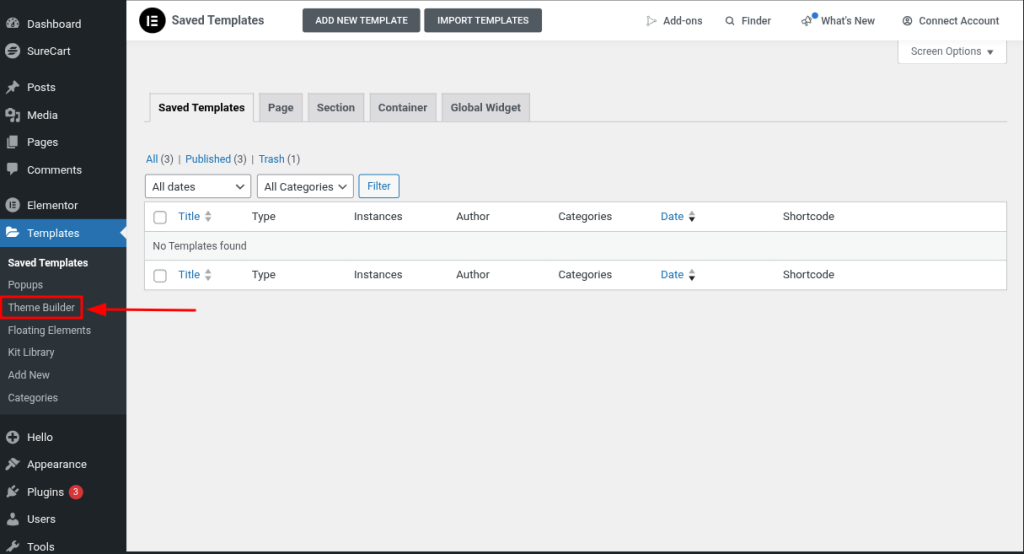Click the Import Templates button
This screenshot has width=1024, height=554.
483,21
